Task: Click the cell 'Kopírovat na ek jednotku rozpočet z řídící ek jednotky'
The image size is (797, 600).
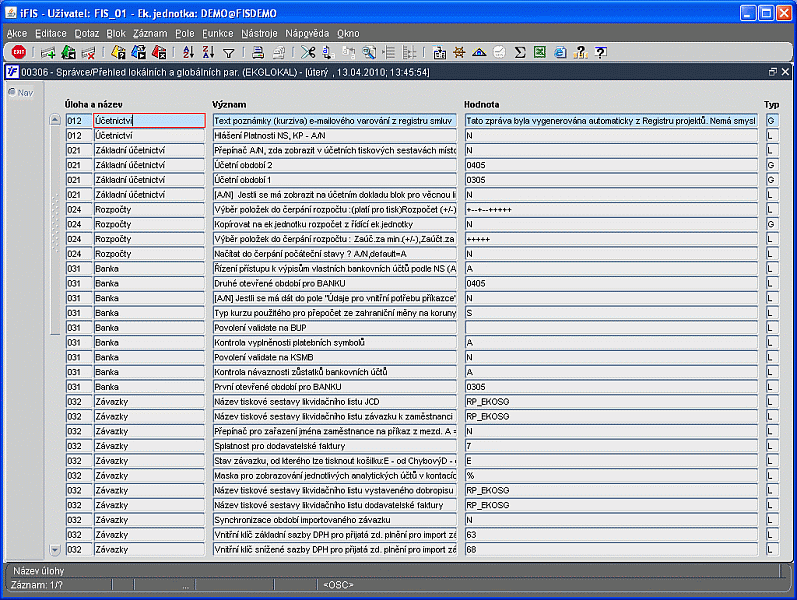Action: [x=334, y=224]
